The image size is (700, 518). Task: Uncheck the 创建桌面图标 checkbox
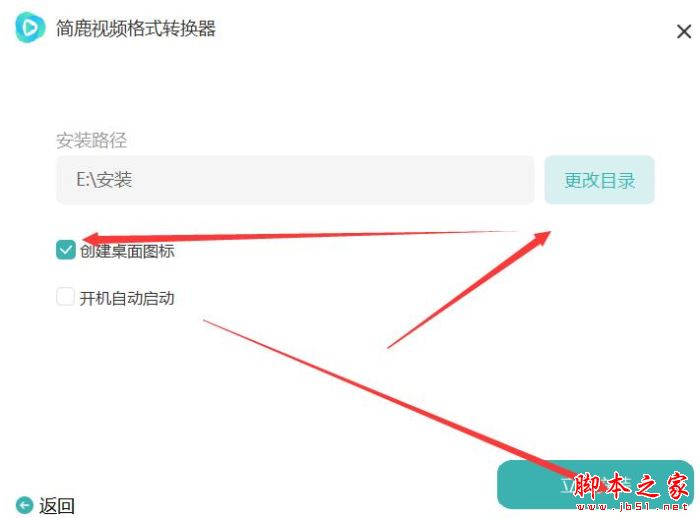[x=66, y=250]
